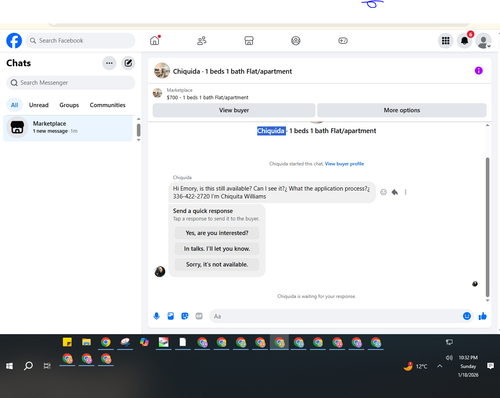Switch to the Groups chat tab
The width and height of the screenshot is (500, 398).
pyautogui.click(x=69, y=105)
